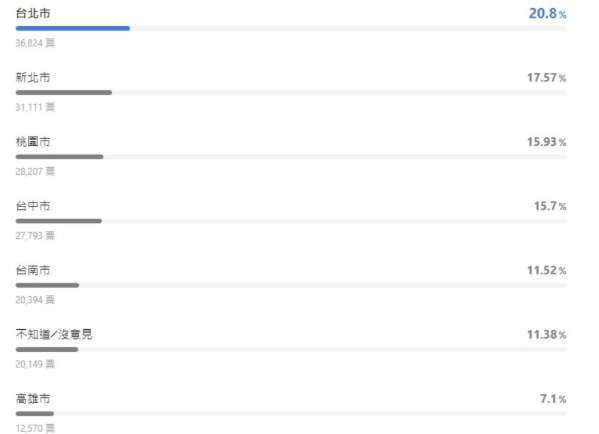Image resolution: width=599 pixels, height=434 pixels.
Task: Select the 台中市 poll option
Action: [33, 206]
